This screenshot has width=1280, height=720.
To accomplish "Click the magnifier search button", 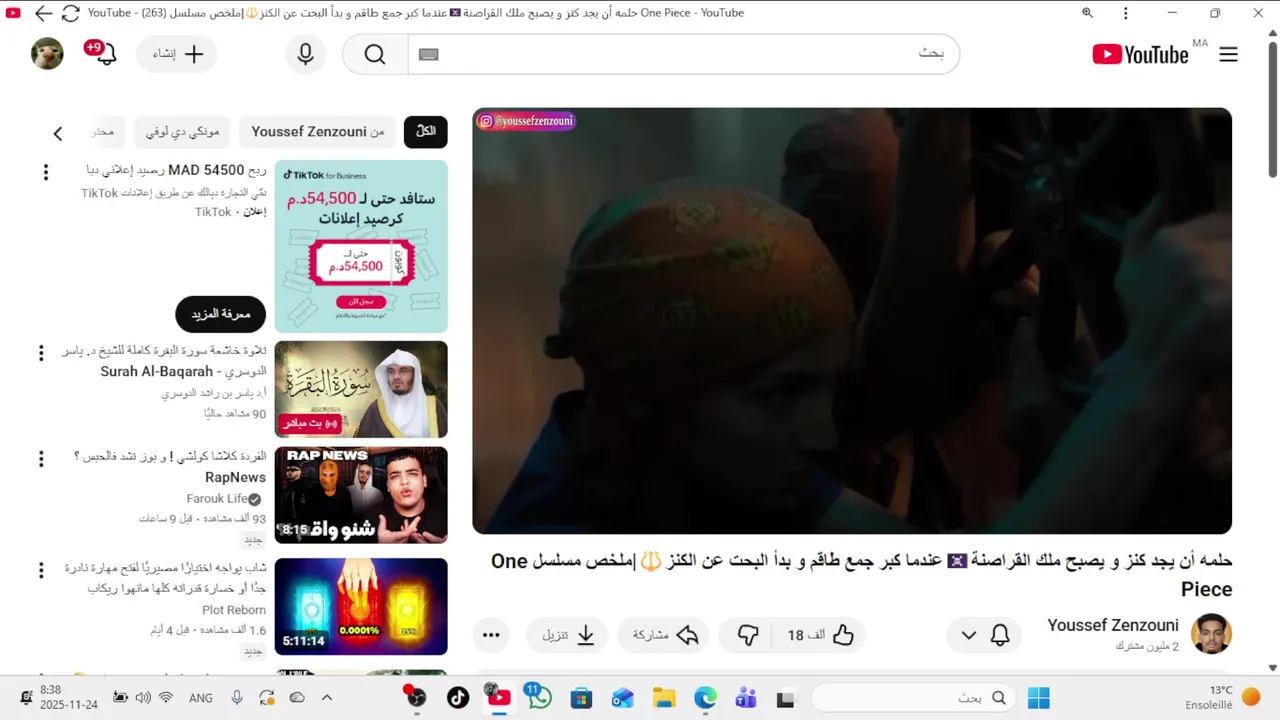I will tap(375, 54).
